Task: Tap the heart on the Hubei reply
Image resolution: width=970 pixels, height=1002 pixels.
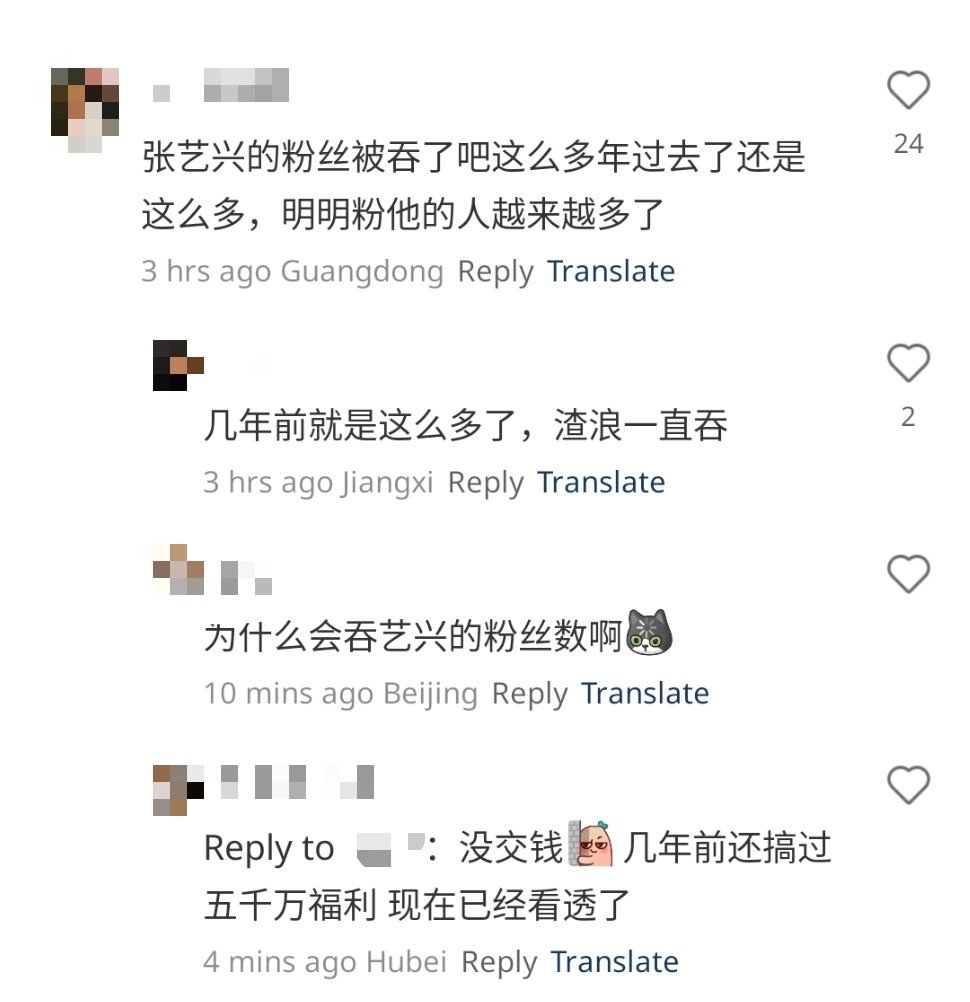Action: tap(908, 784)
